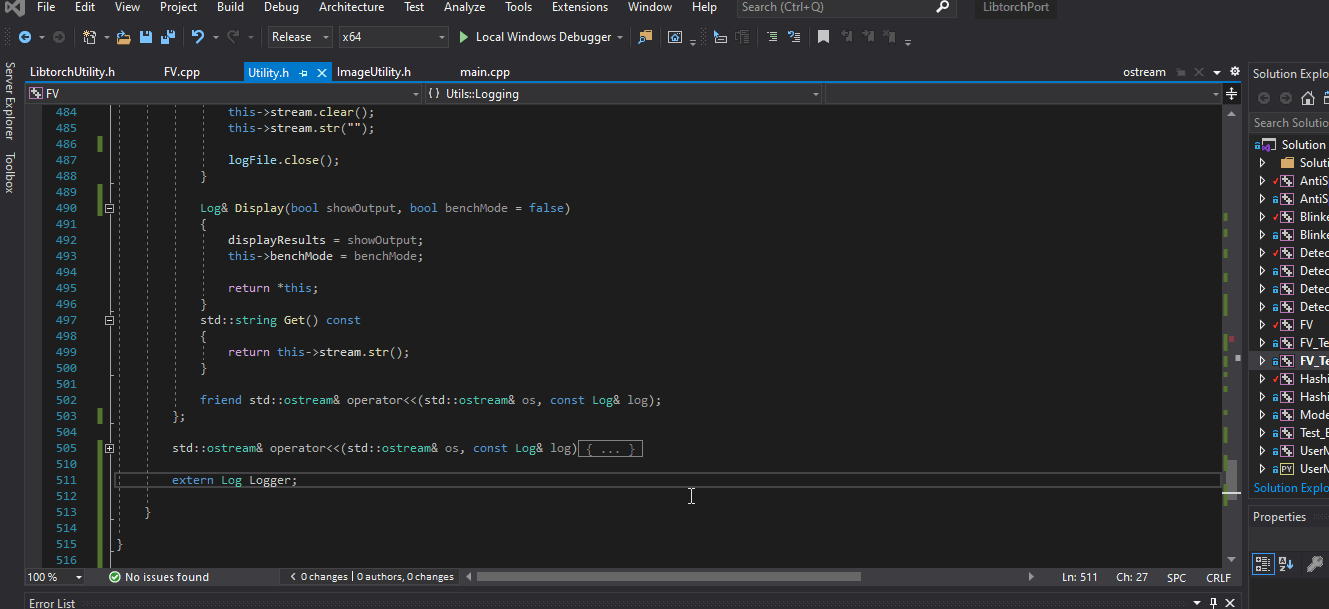Click the Save All toolbar icon
Viewport: 1329px width, 609px height.
[168, 37]
